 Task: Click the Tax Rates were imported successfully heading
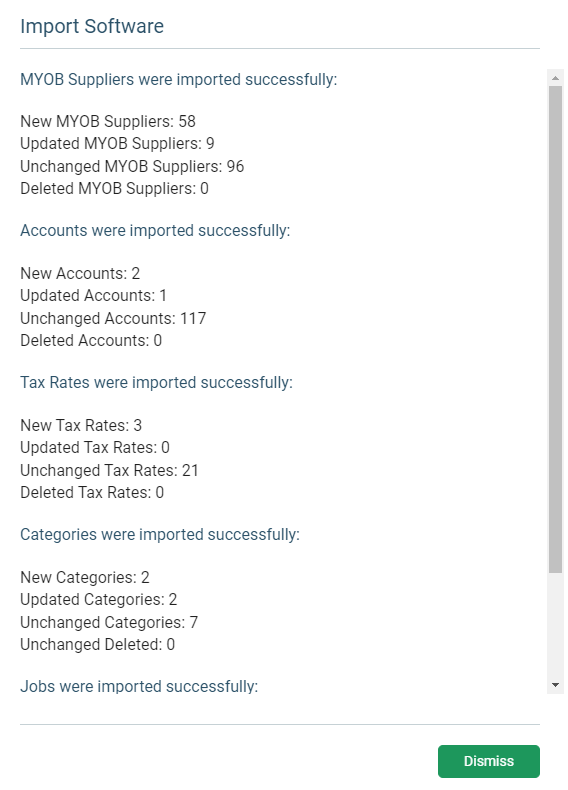[x=156, y=383]
